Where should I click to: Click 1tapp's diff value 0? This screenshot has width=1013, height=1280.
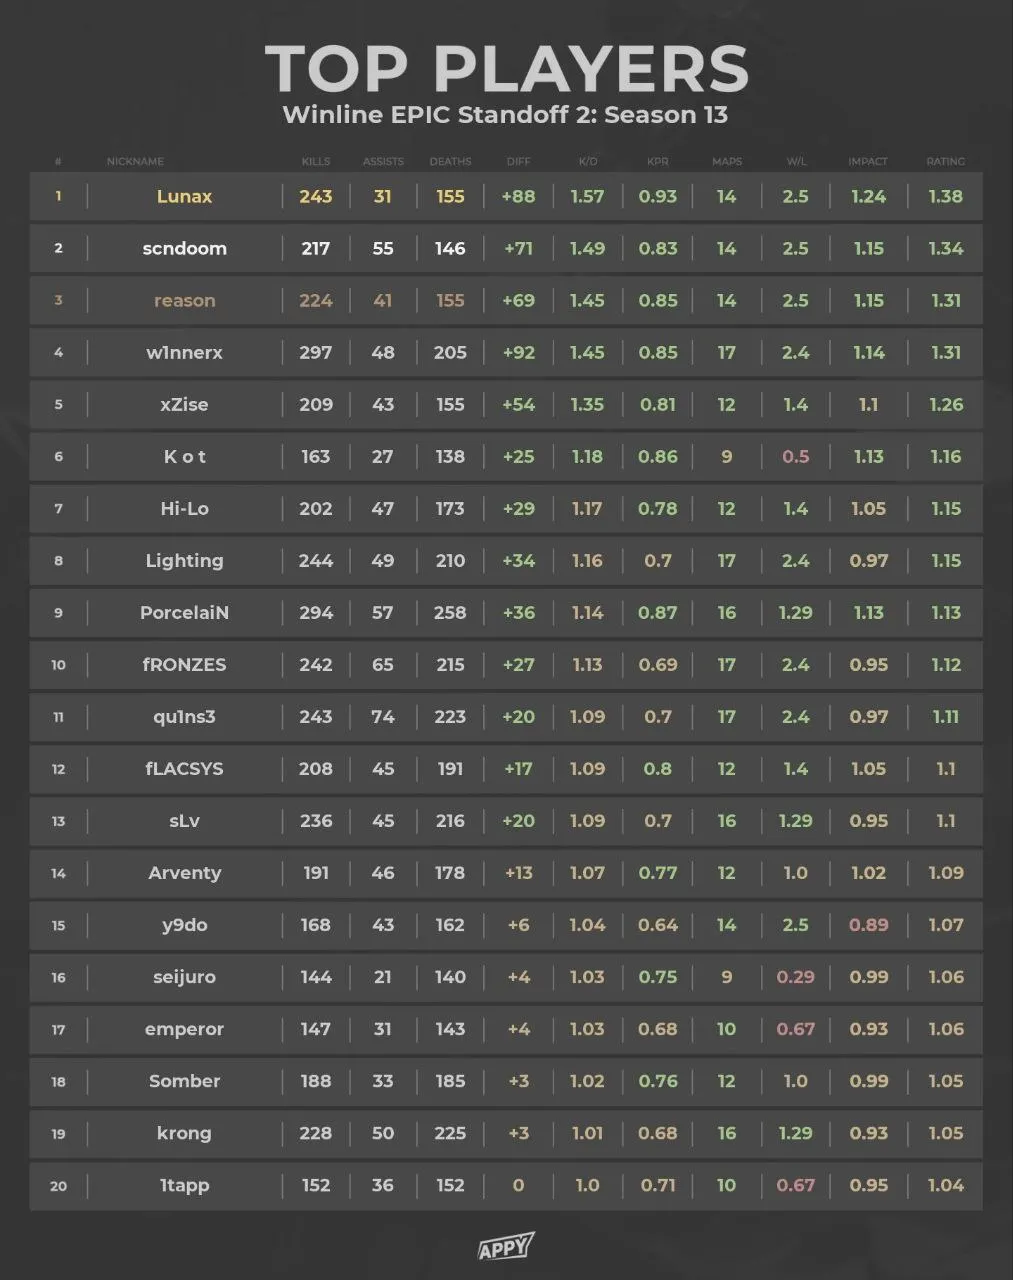pos(518,1185)
